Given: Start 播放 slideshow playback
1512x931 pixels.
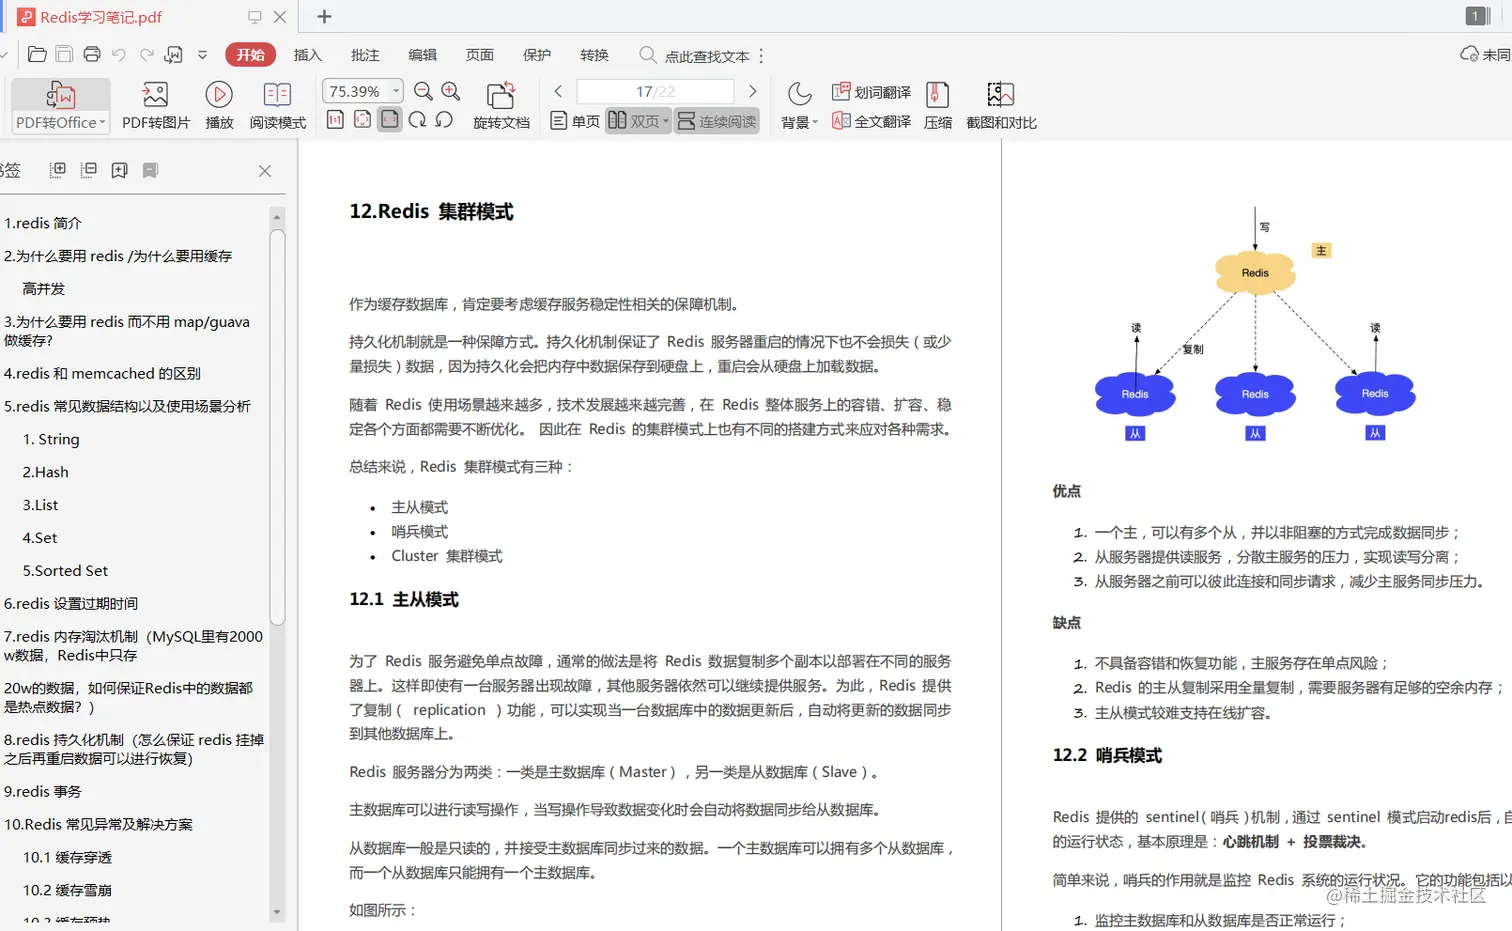Looking at the screenshot, I should (219, 103).
